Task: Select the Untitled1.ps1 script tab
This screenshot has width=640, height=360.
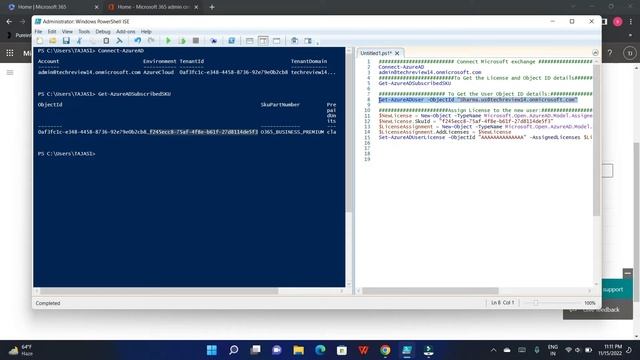Action: coord(376,53)
